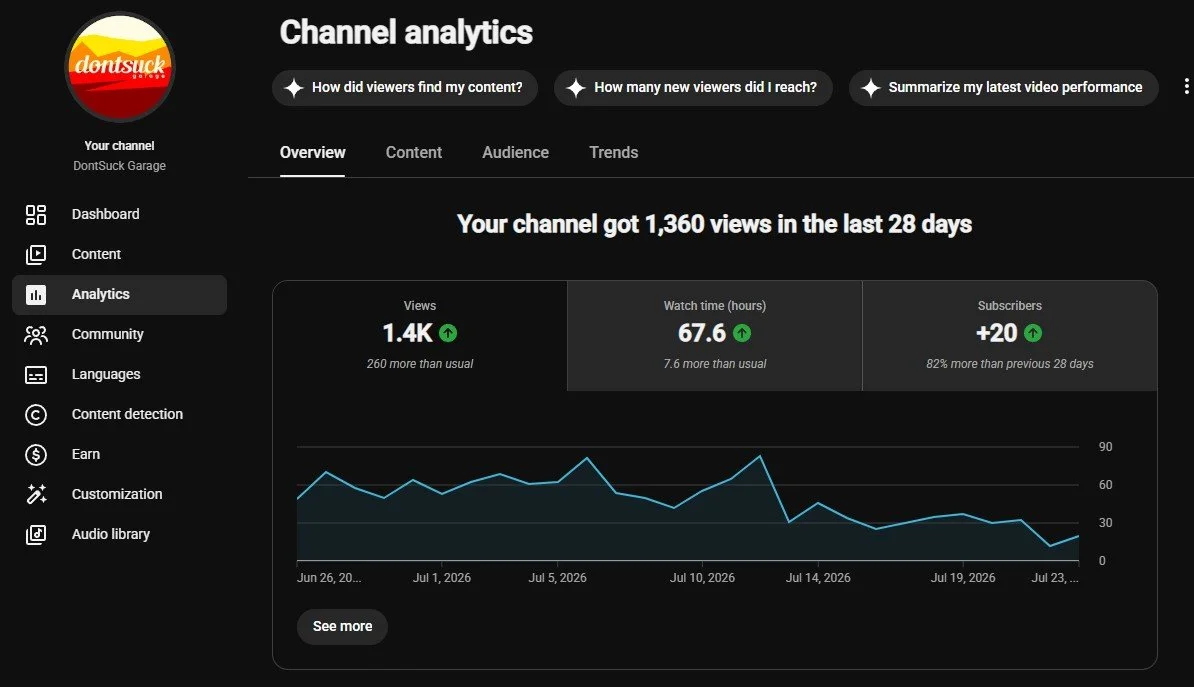
Task: Switch to the Content analytics tab
Action: (413, 152)
